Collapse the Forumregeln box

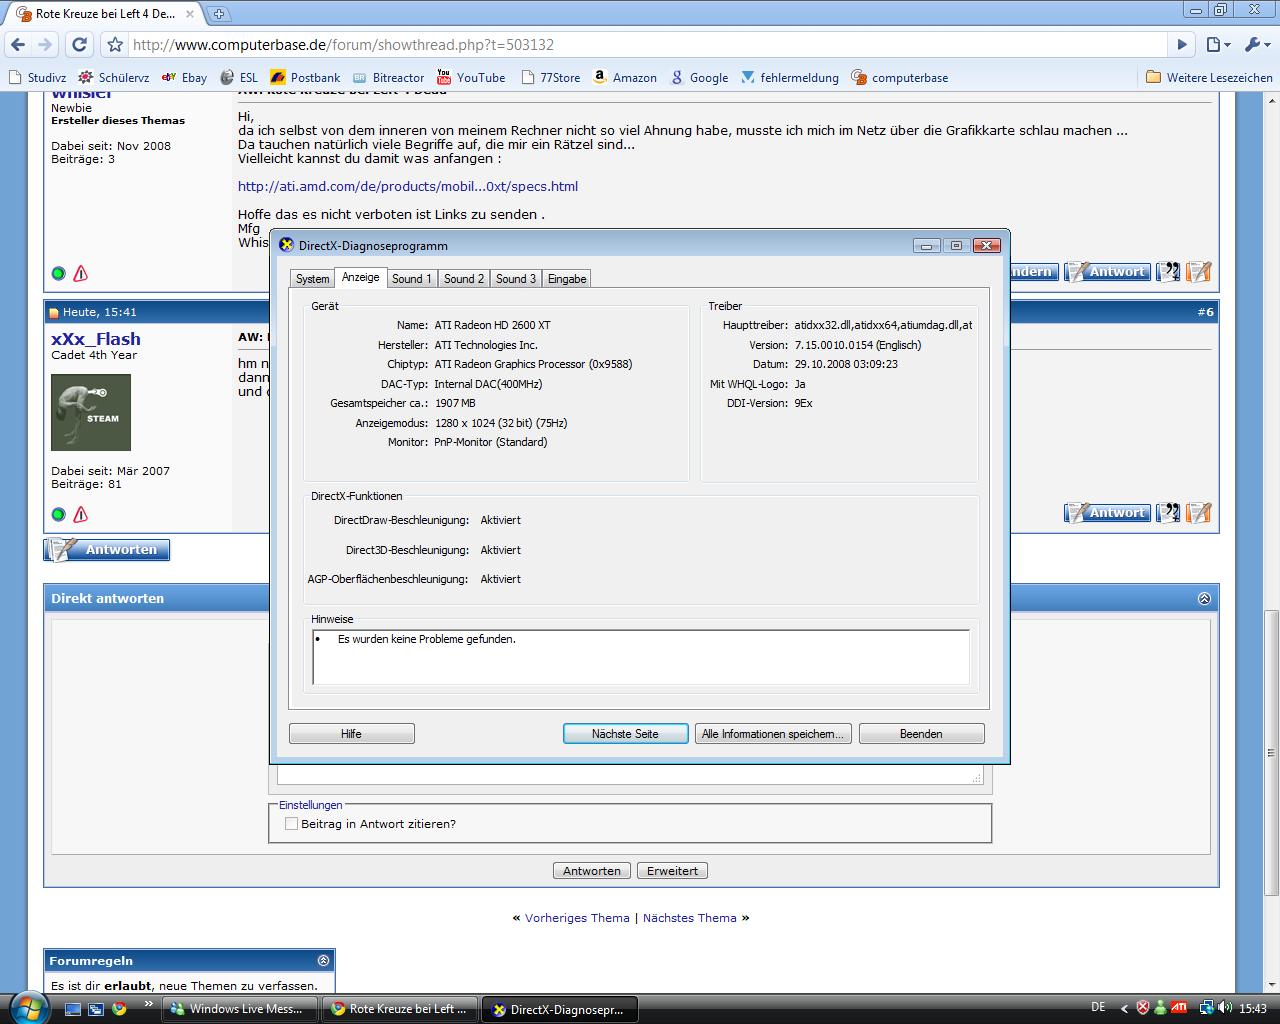[323, 960]
